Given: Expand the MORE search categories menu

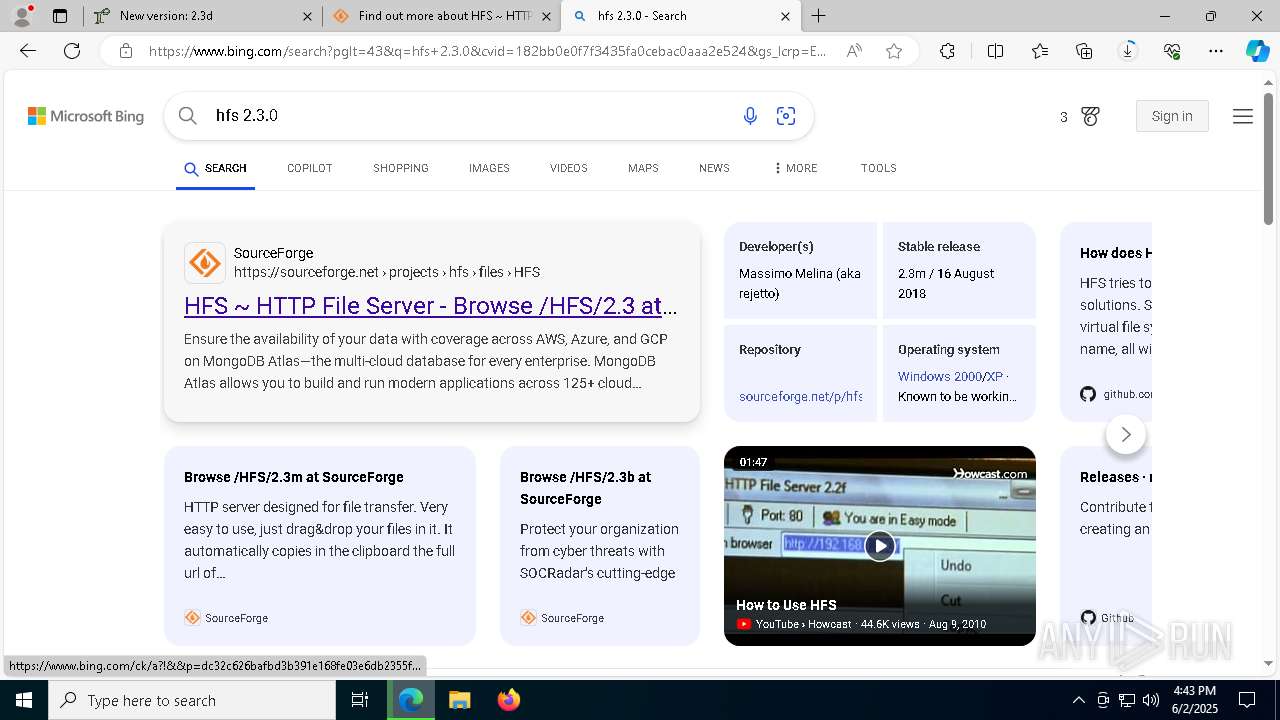Looking at the screenshot, I should pyautogui.click(x=795, y=168).
